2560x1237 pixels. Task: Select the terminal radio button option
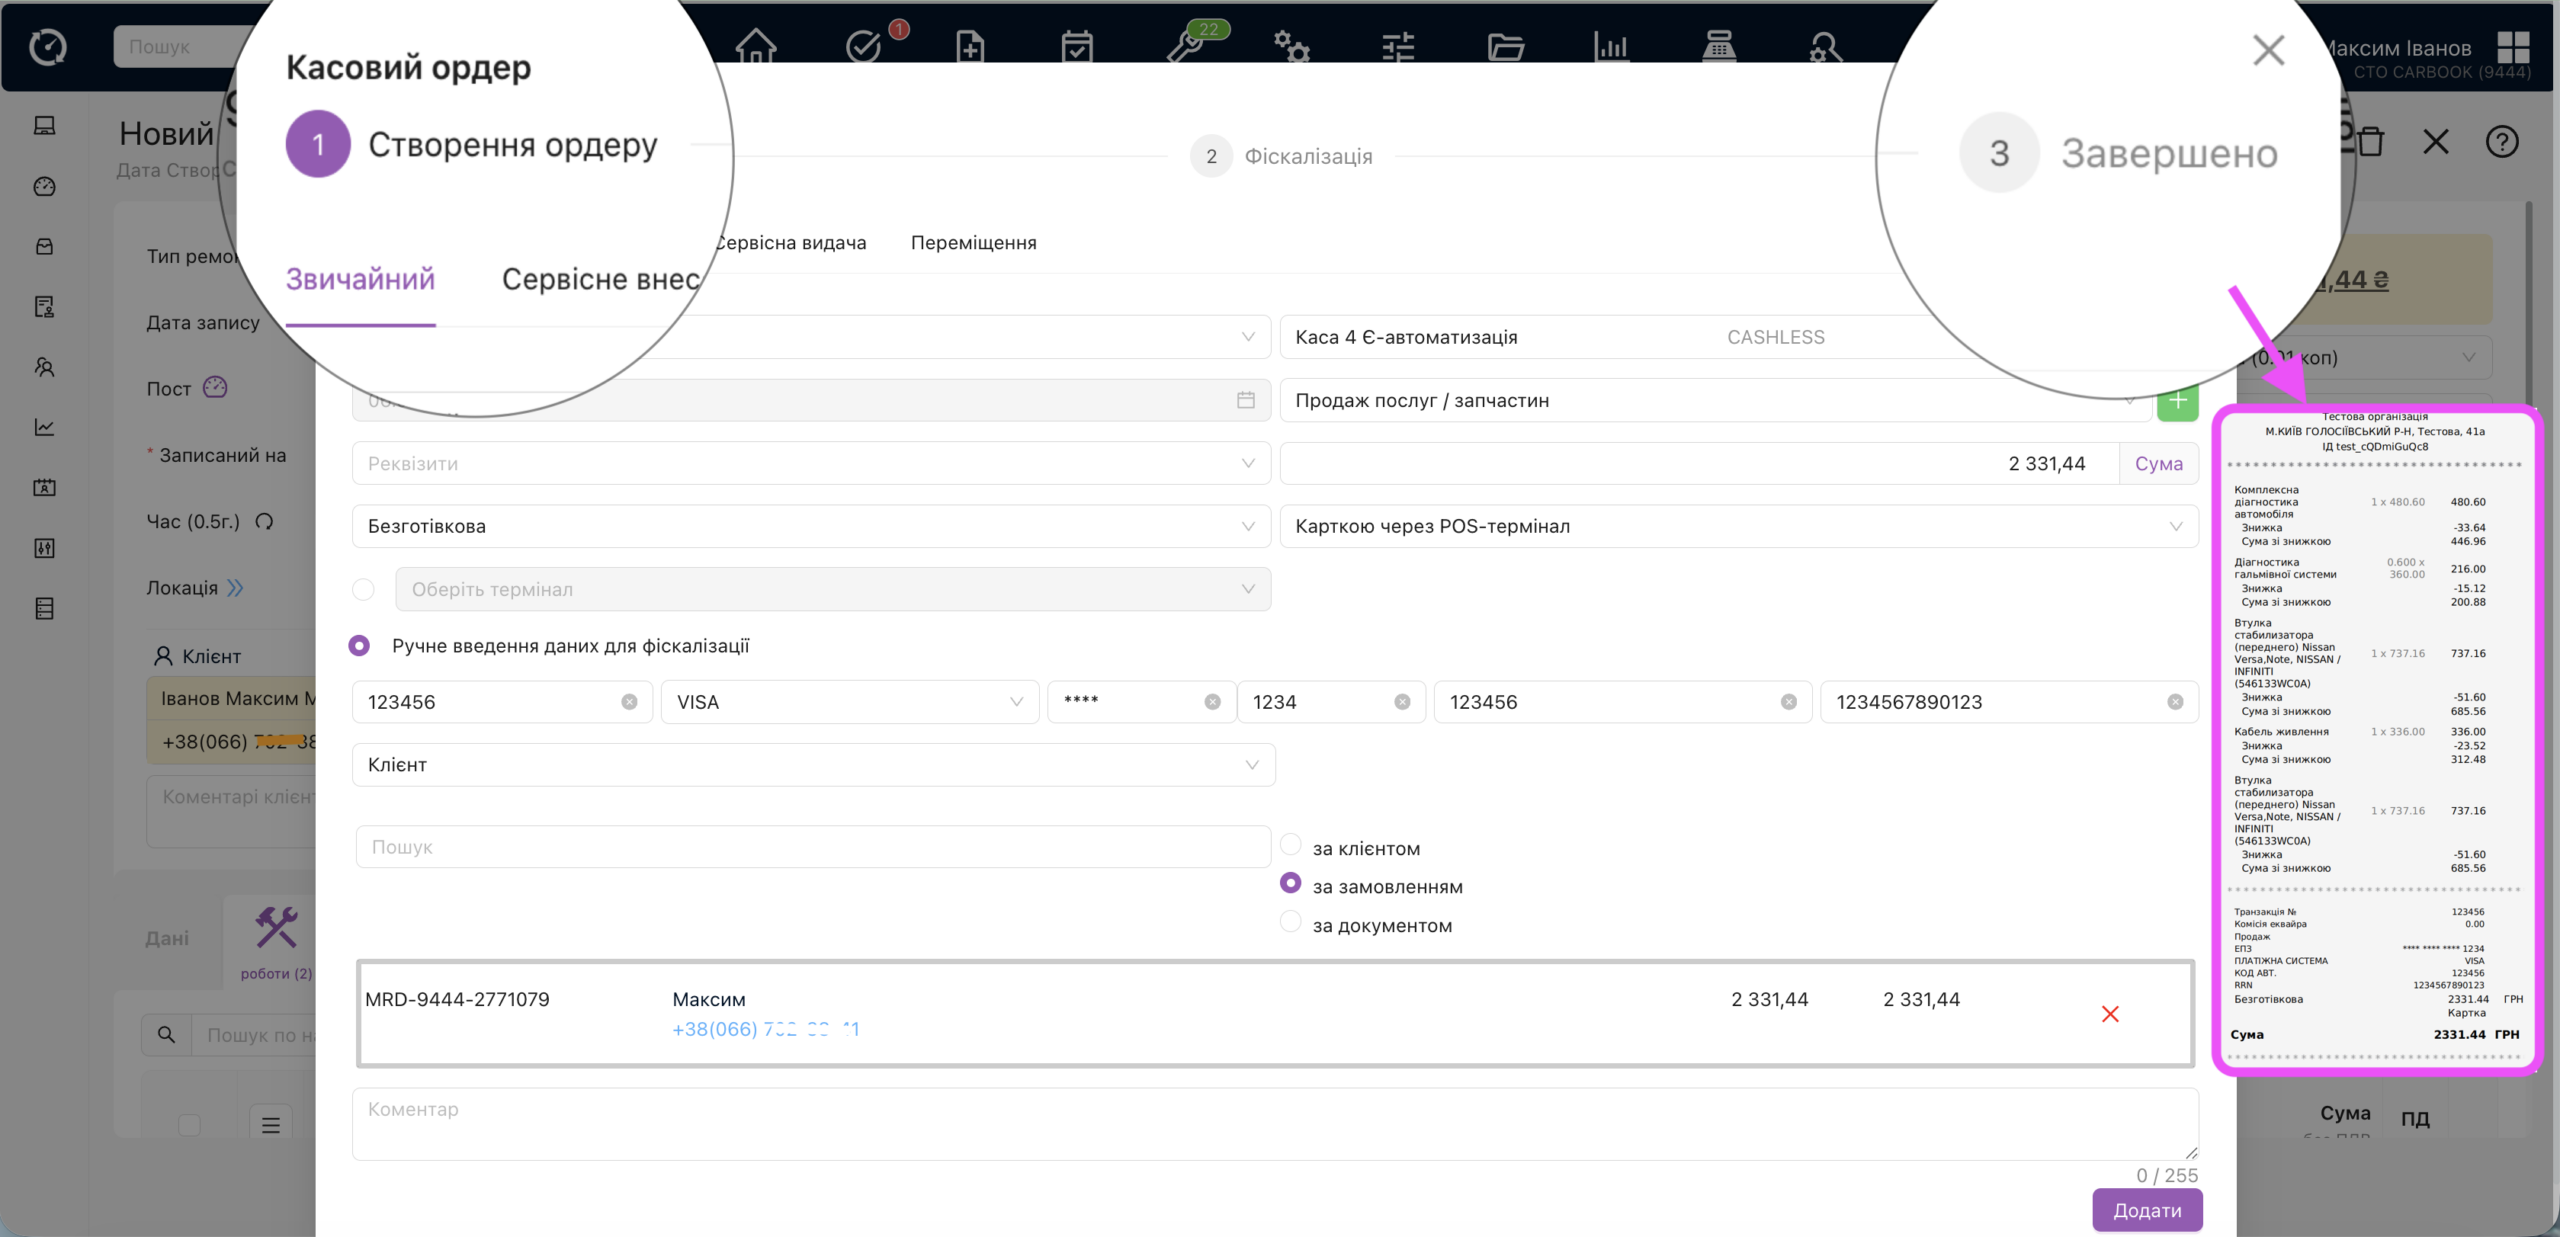coord(364,590)
